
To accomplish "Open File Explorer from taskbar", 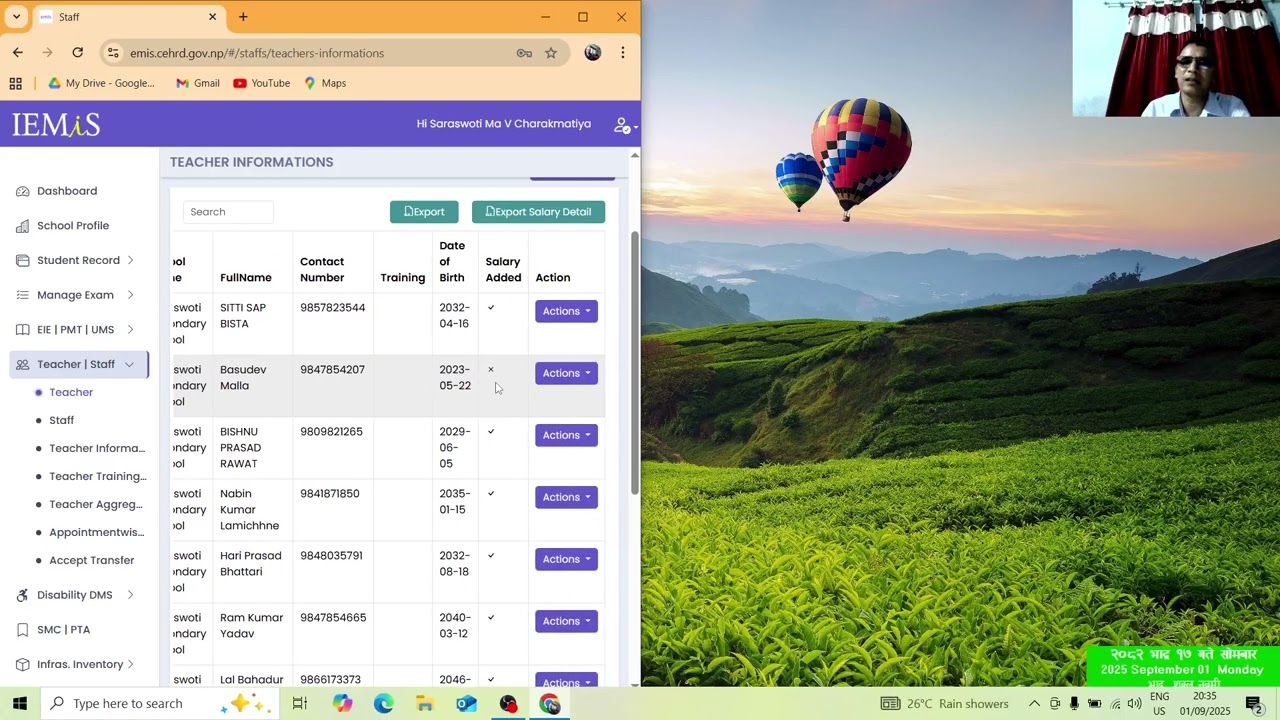I will (425, 704).
